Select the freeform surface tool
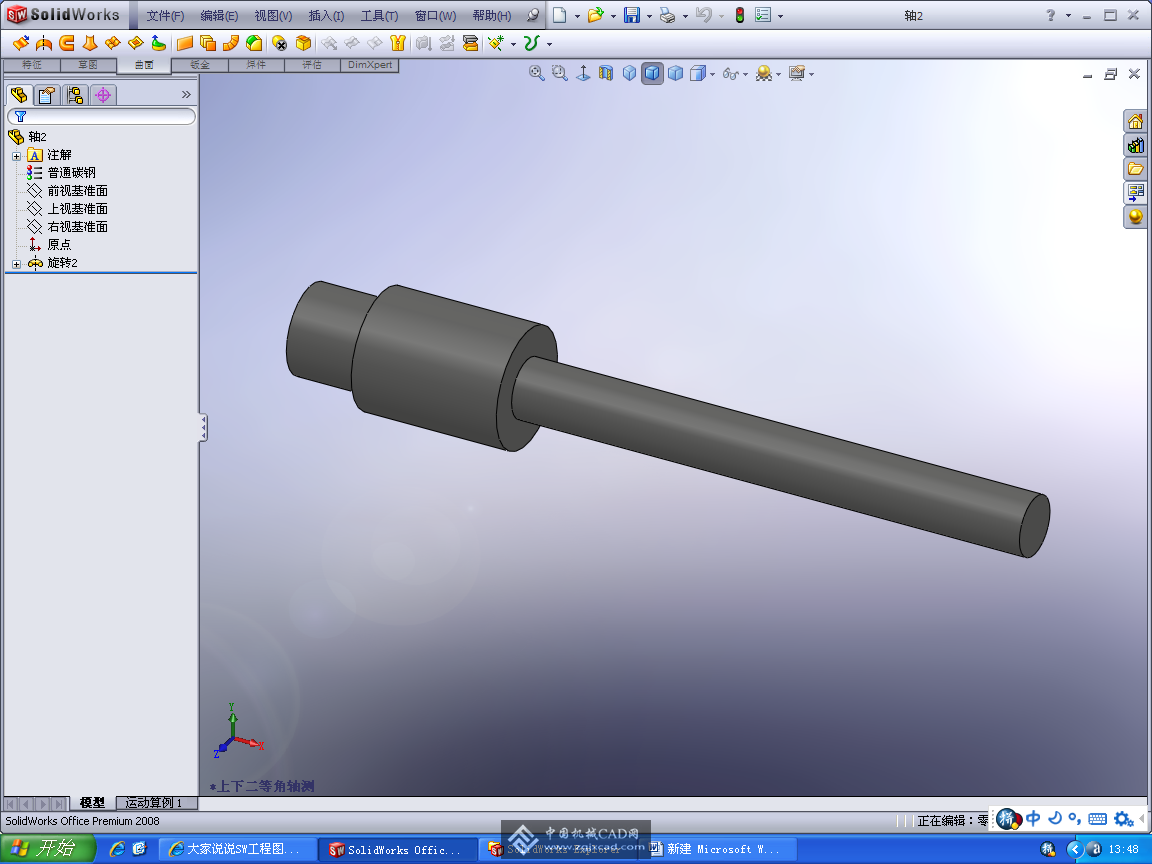This screenshot has height=864, width=1152. pos(158,43)
